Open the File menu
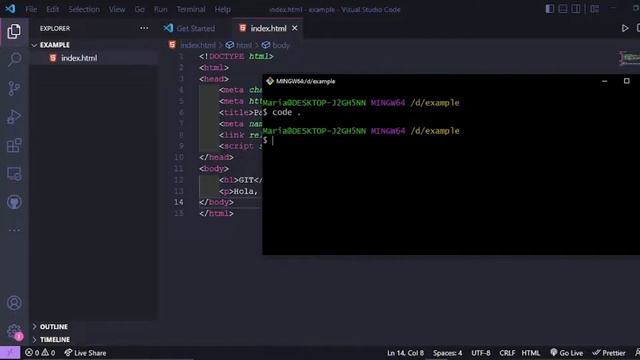 (31, 9)
